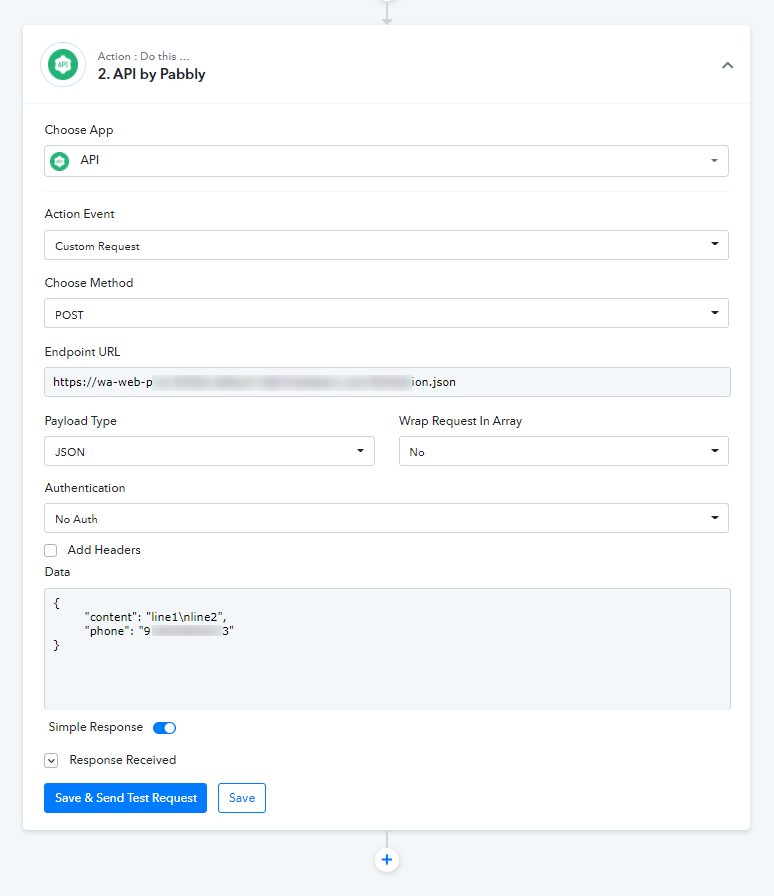Click inside the Data JSON text area
The image size is (774, 896).
(387, 649)
